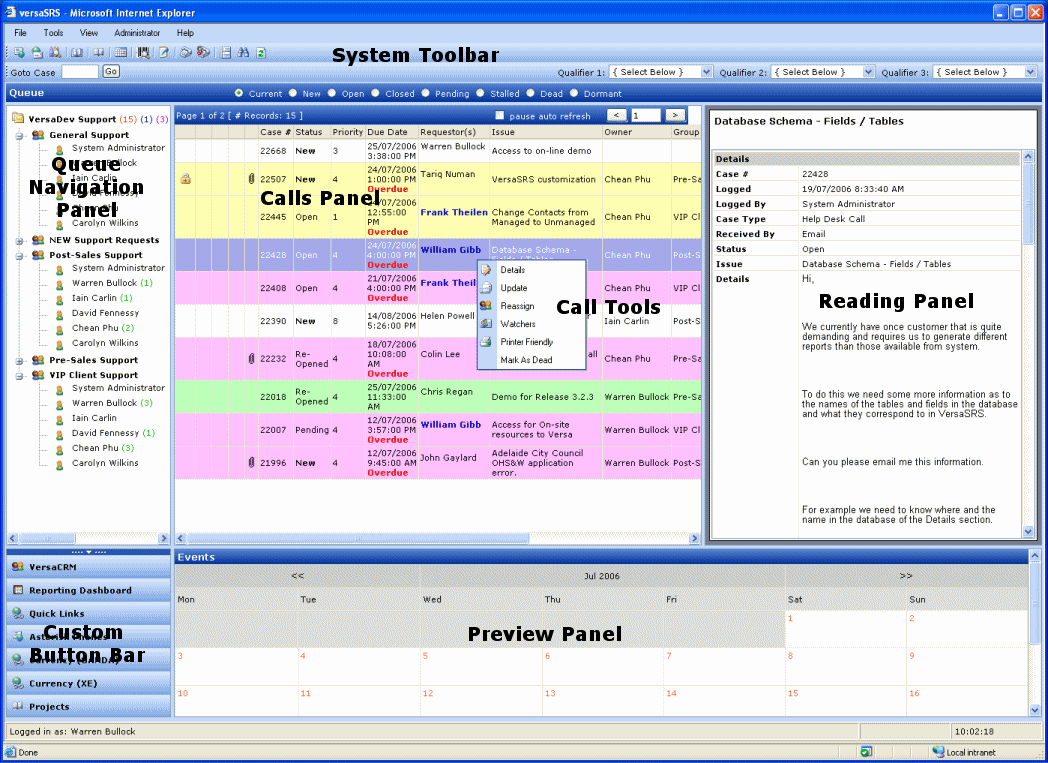Screen dimensions: 1048x763
Task: Click the Reassign people icon in context menu
Action: click(x=486, y=305)
